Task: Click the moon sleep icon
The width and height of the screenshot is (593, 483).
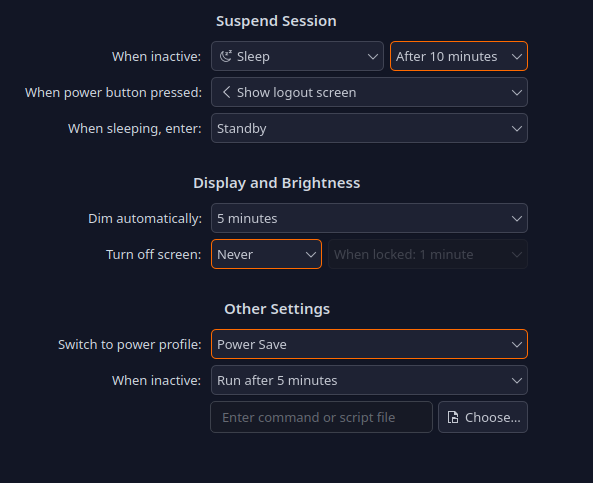Action: [x=226, y=56]
